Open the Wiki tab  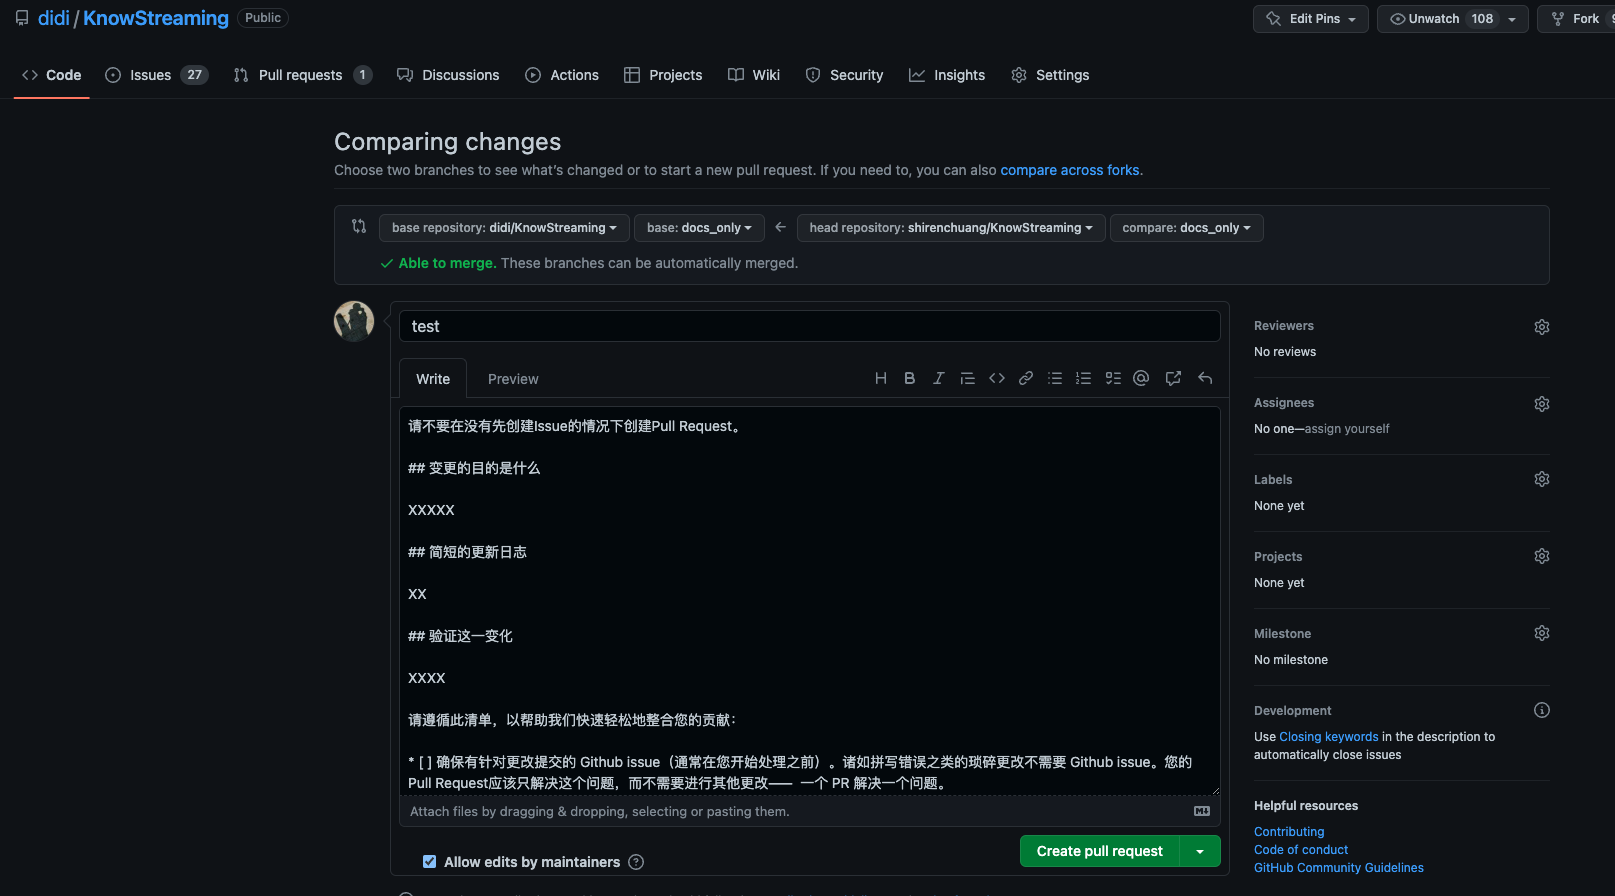pos(754,75)
